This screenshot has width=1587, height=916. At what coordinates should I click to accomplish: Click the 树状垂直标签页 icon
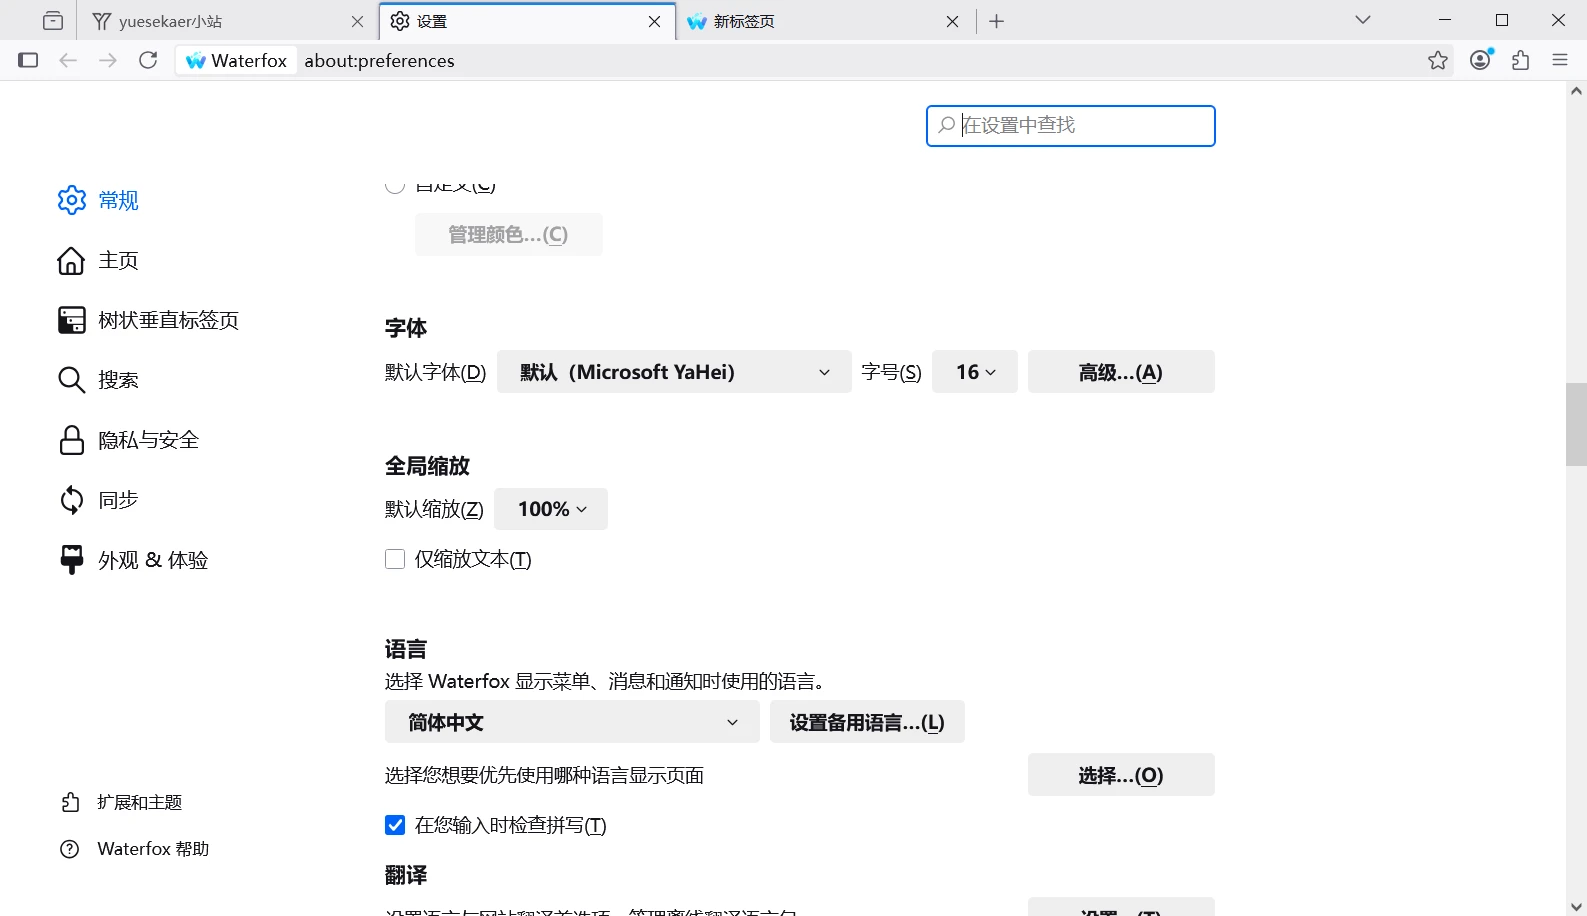pos(72,320)
